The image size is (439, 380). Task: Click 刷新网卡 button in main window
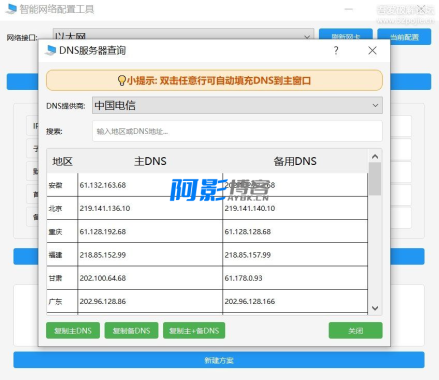346,34
